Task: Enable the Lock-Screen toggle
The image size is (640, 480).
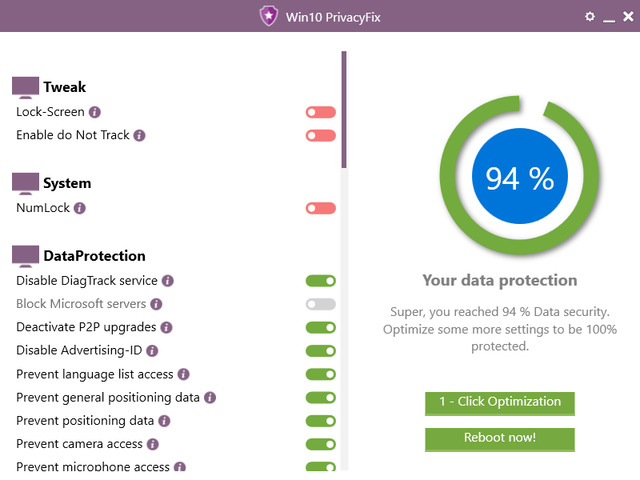Action: pyautogui.click(x=321, y=112)
